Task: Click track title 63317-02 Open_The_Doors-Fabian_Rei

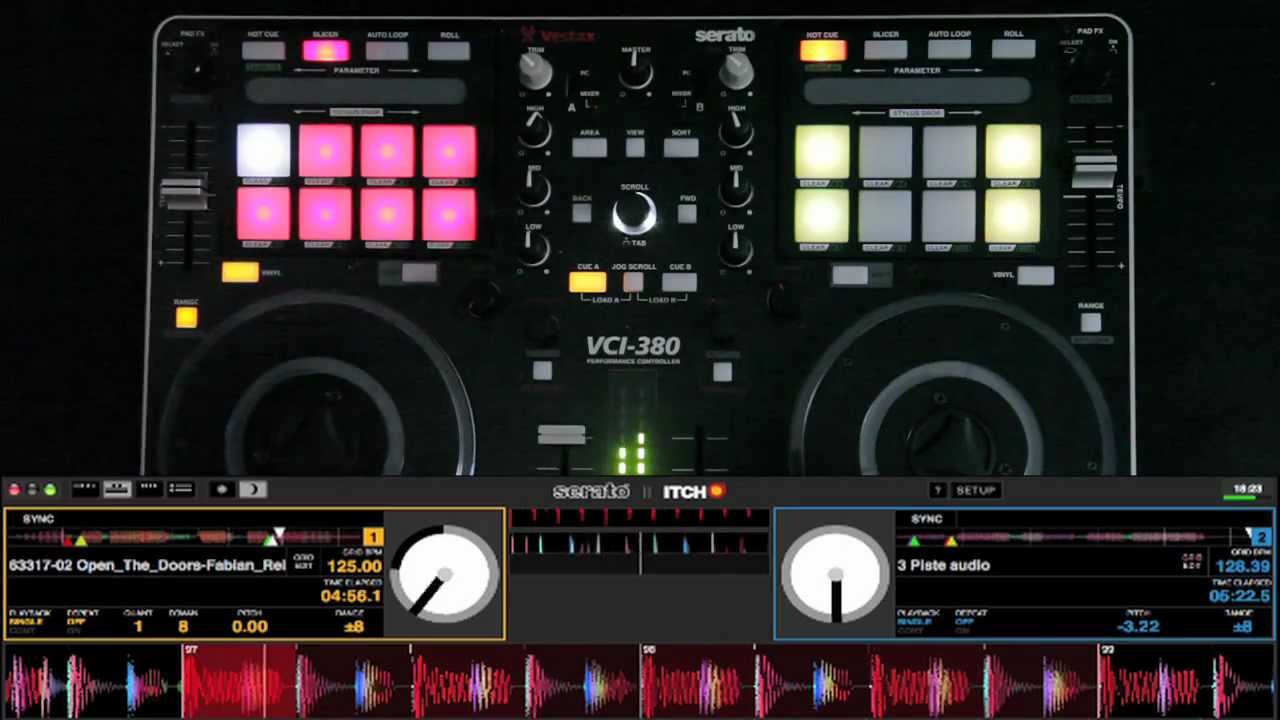Action: click(x=147, y=565)
